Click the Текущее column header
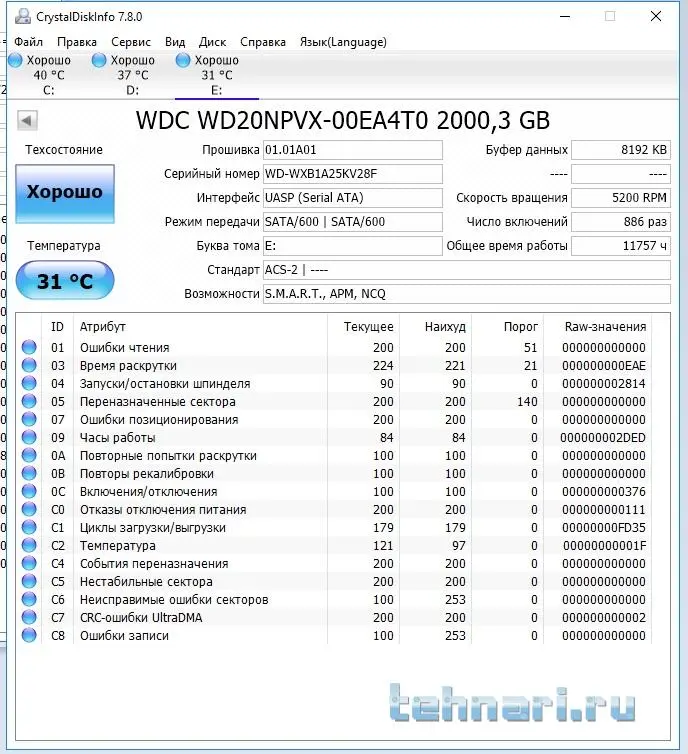 pyautogui.click(x=368, y=327)
